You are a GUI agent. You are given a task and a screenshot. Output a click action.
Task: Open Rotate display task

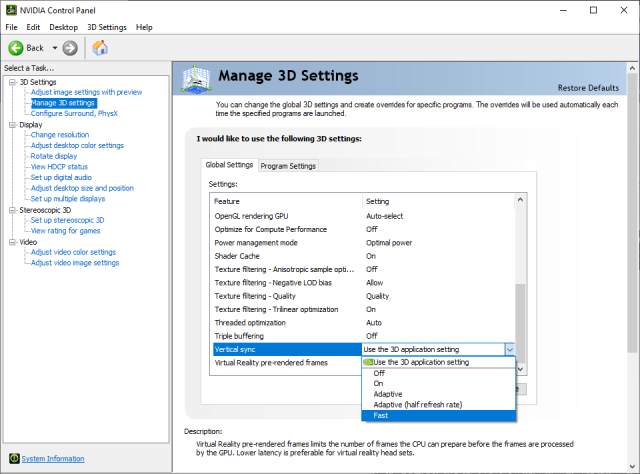(54, 156)
